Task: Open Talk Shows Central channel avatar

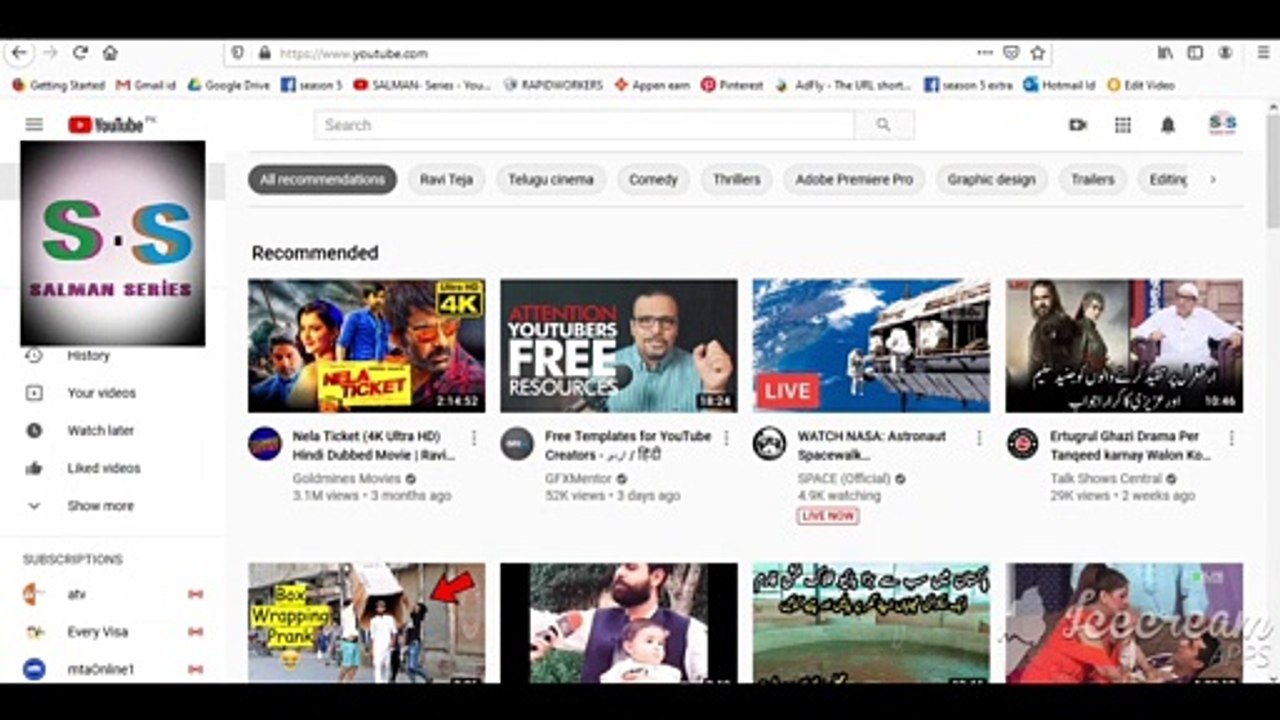Action: 1022,443
